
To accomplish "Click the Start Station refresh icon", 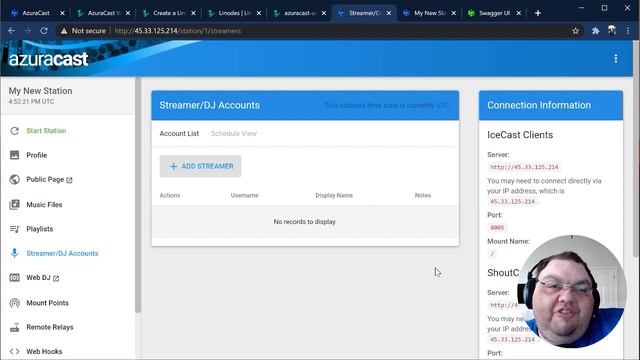I will pyautogui.click(x=14, y=131).
